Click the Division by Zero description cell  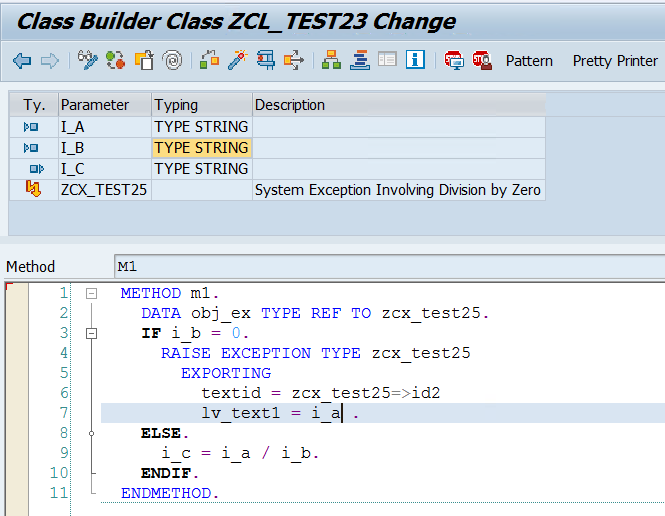point(399,190)
